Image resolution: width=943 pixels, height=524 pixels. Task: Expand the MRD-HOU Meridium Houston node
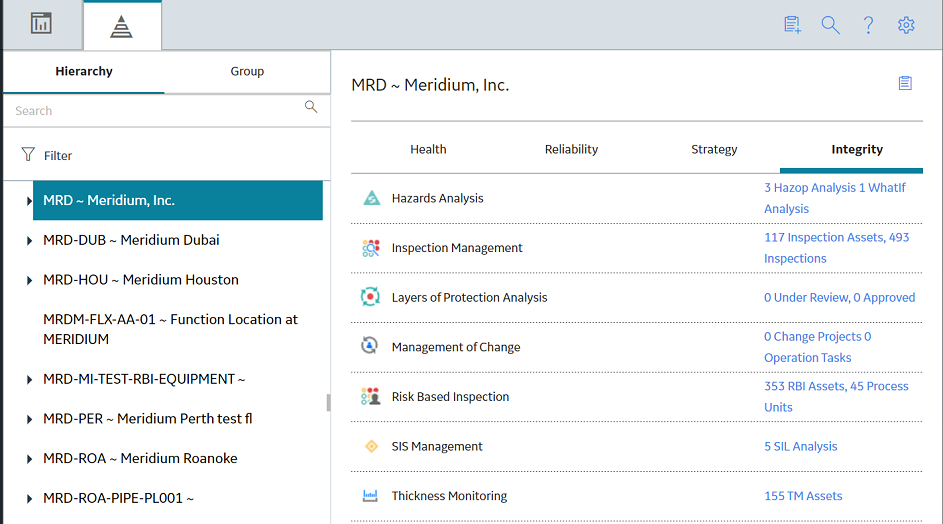[x=29, y=280]
